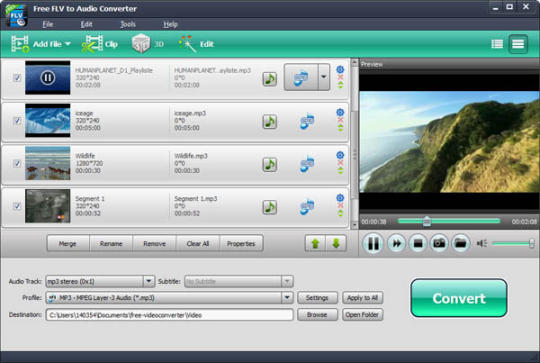Stop the preview playback
The height and width of the screenshot is (363, 540).
(418, 243)
